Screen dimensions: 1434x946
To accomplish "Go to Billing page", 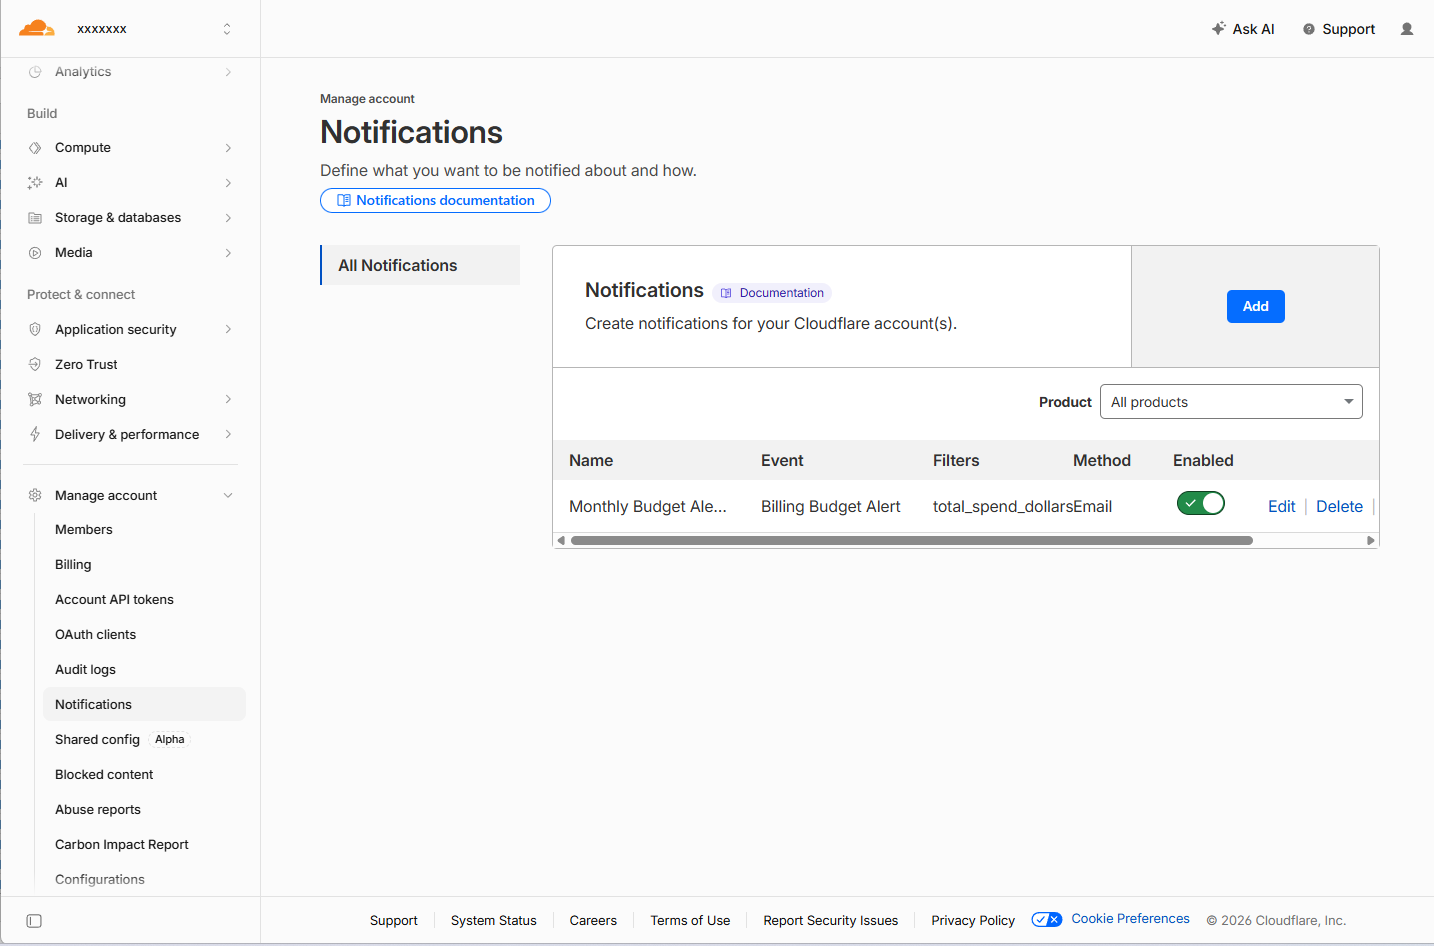I will [73, 565].
